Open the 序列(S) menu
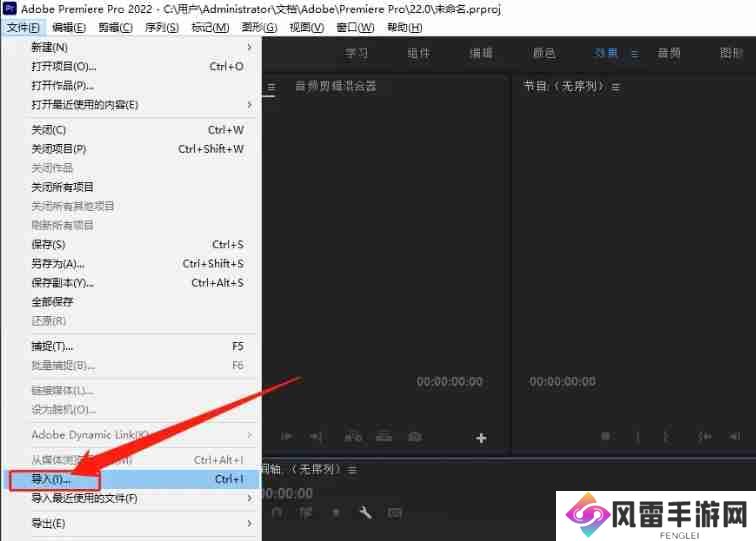Screen dimensions: 756x541 pos(162,27)
